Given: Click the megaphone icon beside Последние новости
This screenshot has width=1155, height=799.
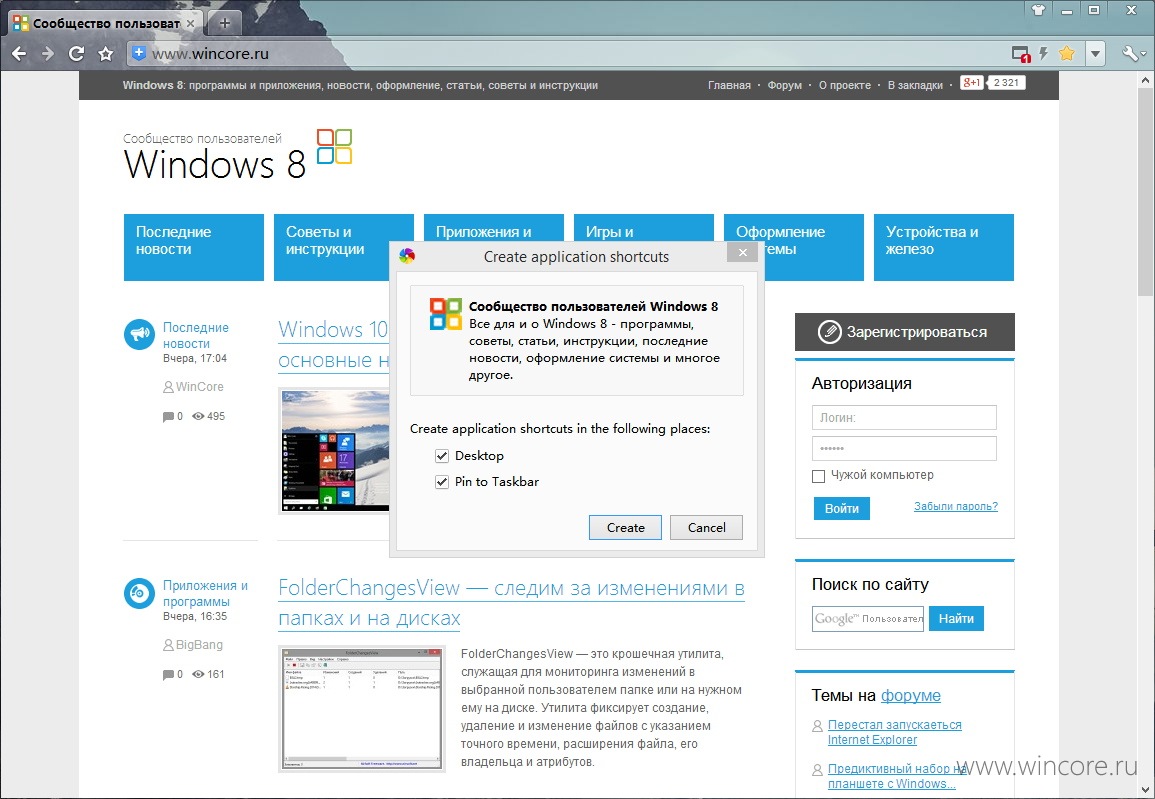Looking at the screenshot, I should (138, 334).
